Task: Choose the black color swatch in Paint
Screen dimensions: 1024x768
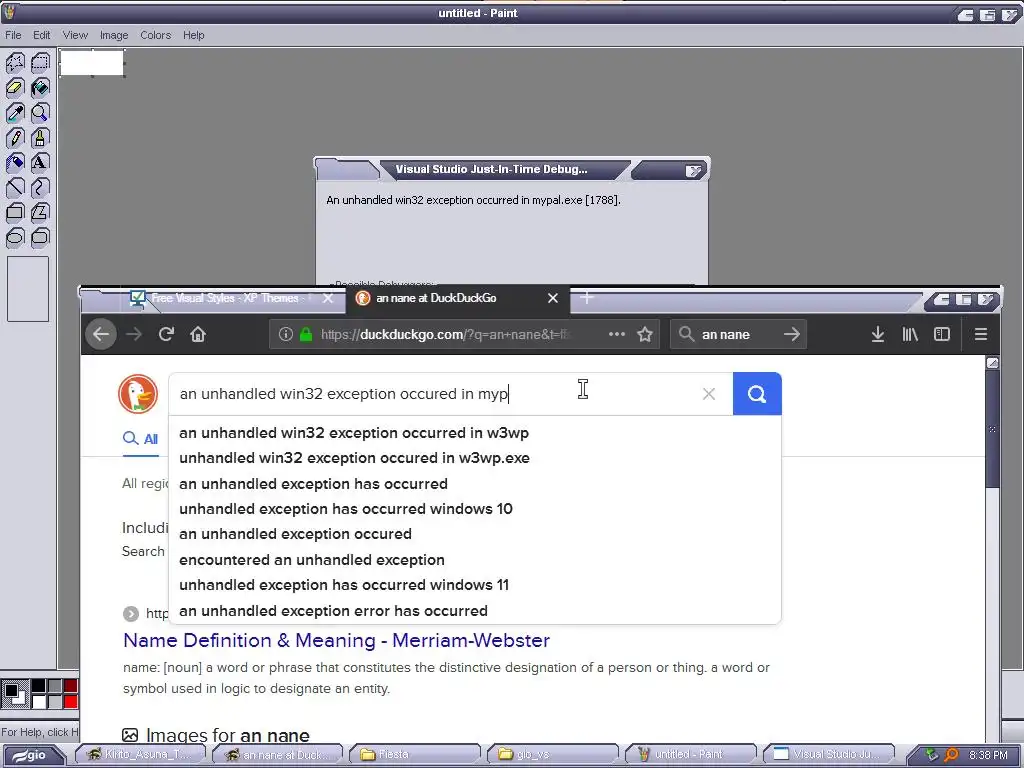Action: pos(39,685)
